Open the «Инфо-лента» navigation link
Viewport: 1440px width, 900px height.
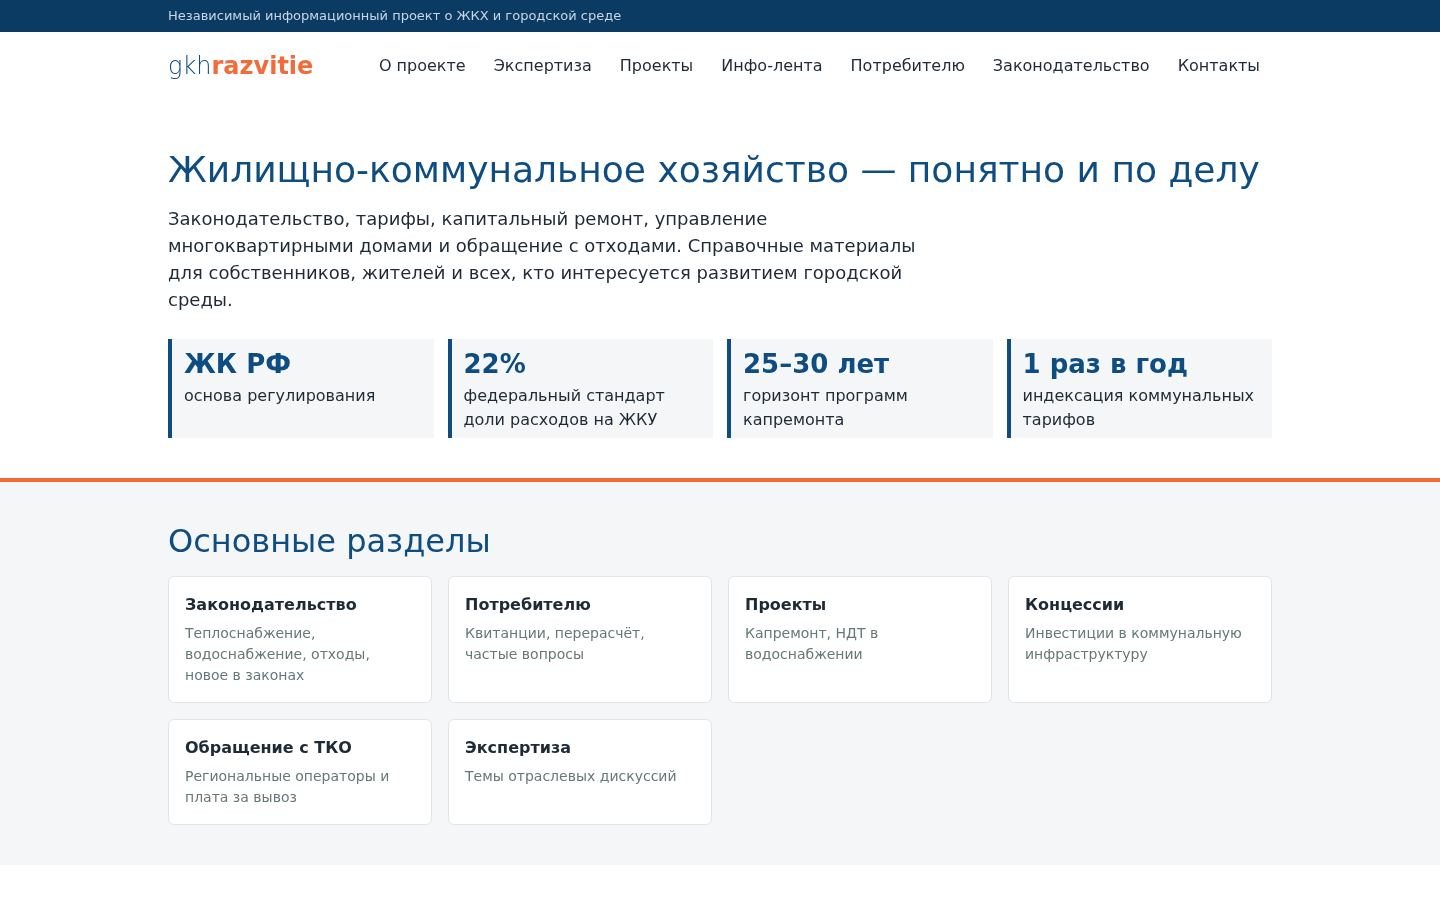point(771,66)
